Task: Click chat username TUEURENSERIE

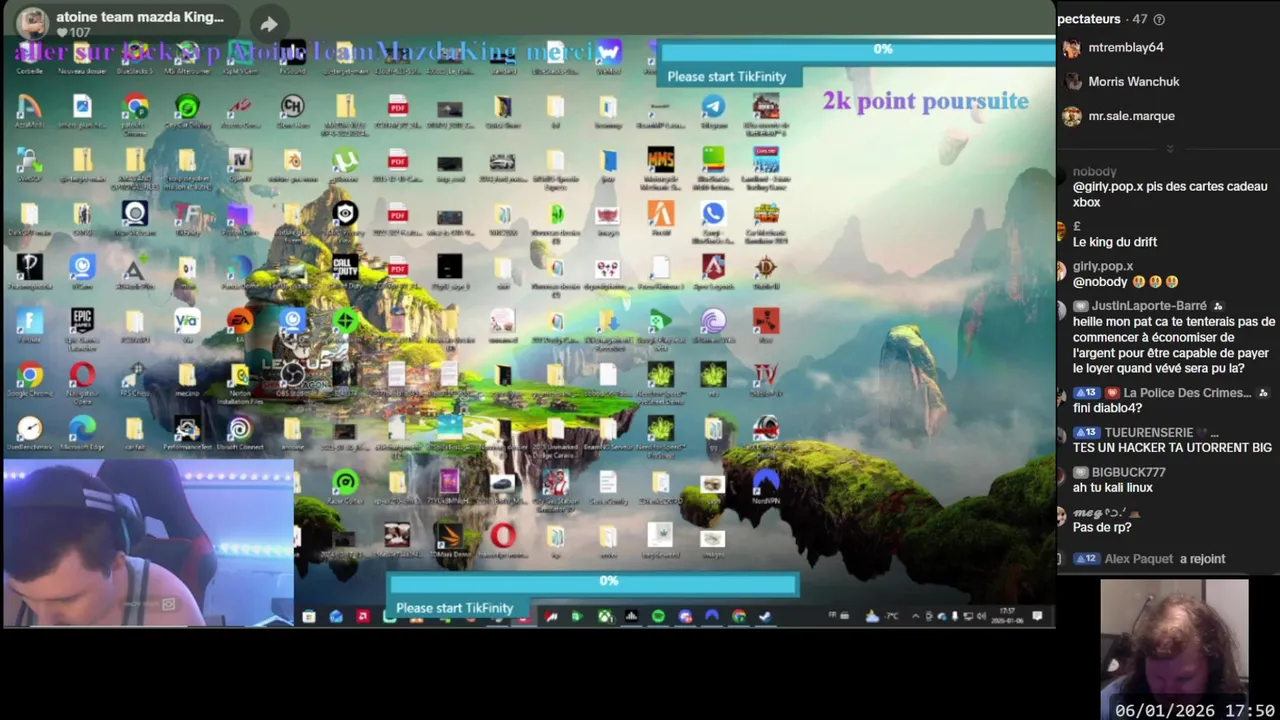Action: (x=1149, y=432)
